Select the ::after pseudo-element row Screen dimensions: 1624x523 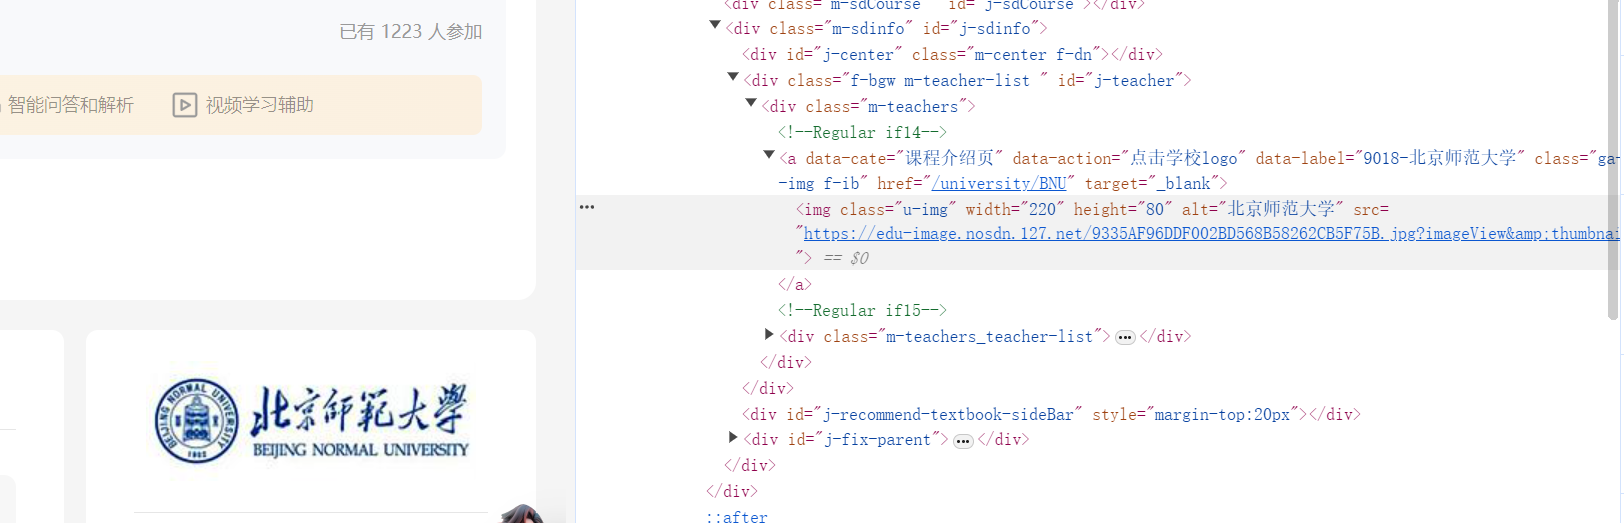coord(737,516)
